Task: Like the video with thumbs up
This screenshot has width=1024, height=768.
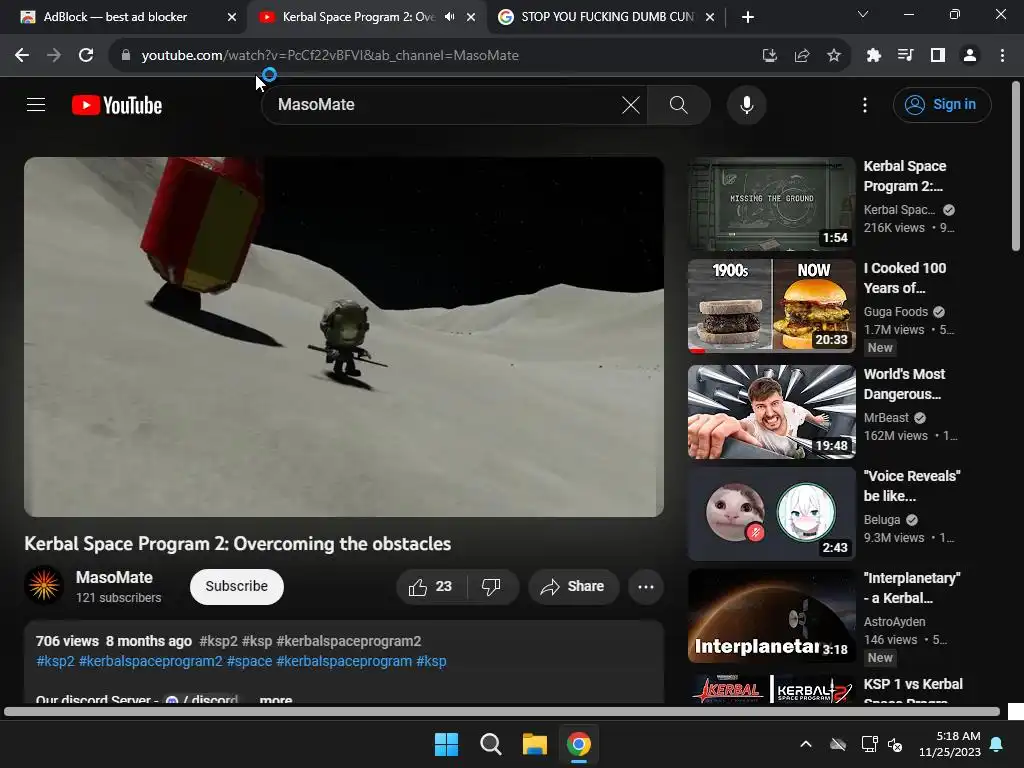Action: (431, 586)
